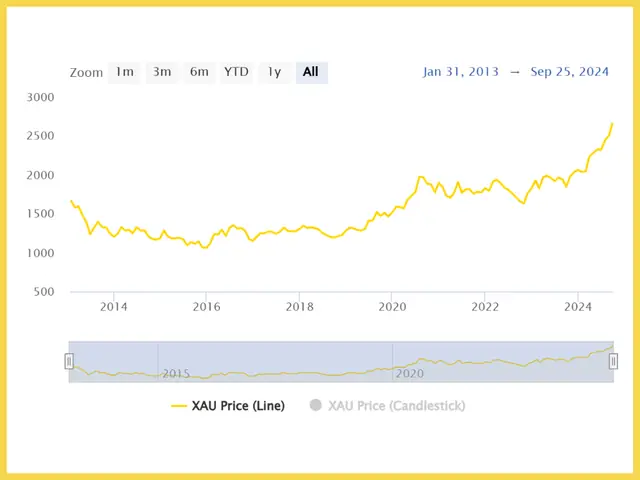
Task: Select the All zoom range
Action: [x=311, y=73]
